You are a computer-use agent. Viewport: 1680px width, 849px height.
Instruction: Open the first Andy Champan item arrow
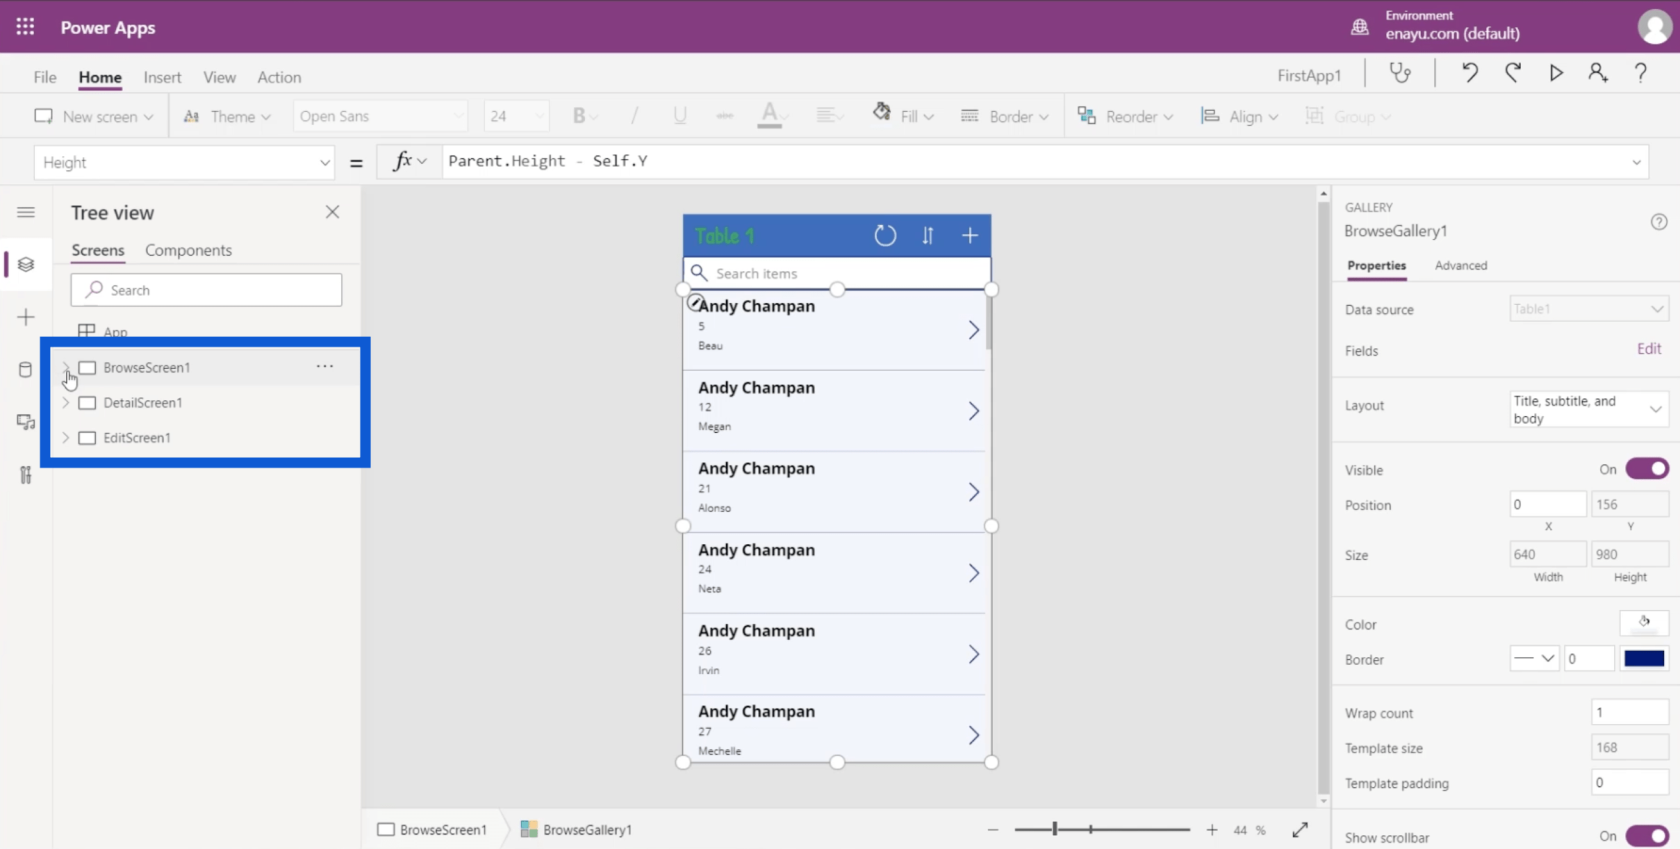pyautogui.click(x=973, y=330)
